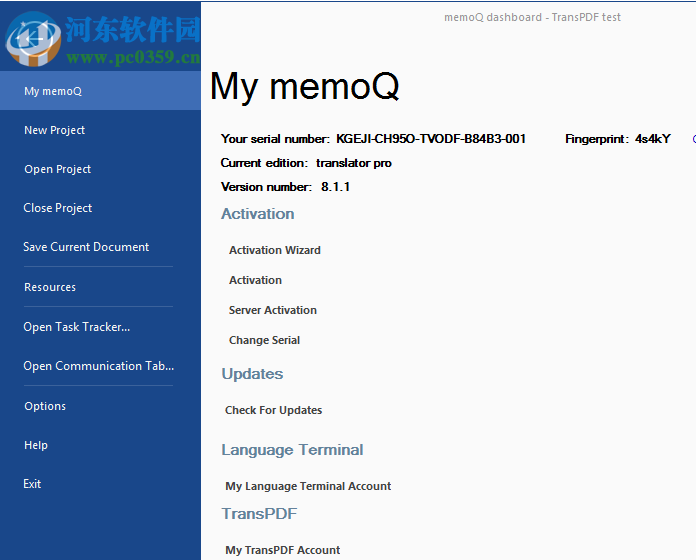This screenshot has height=560, width=696.
Task: Open Communication Tab... from the sidebar
Action: pyautogui.click(x=99, y=366)
